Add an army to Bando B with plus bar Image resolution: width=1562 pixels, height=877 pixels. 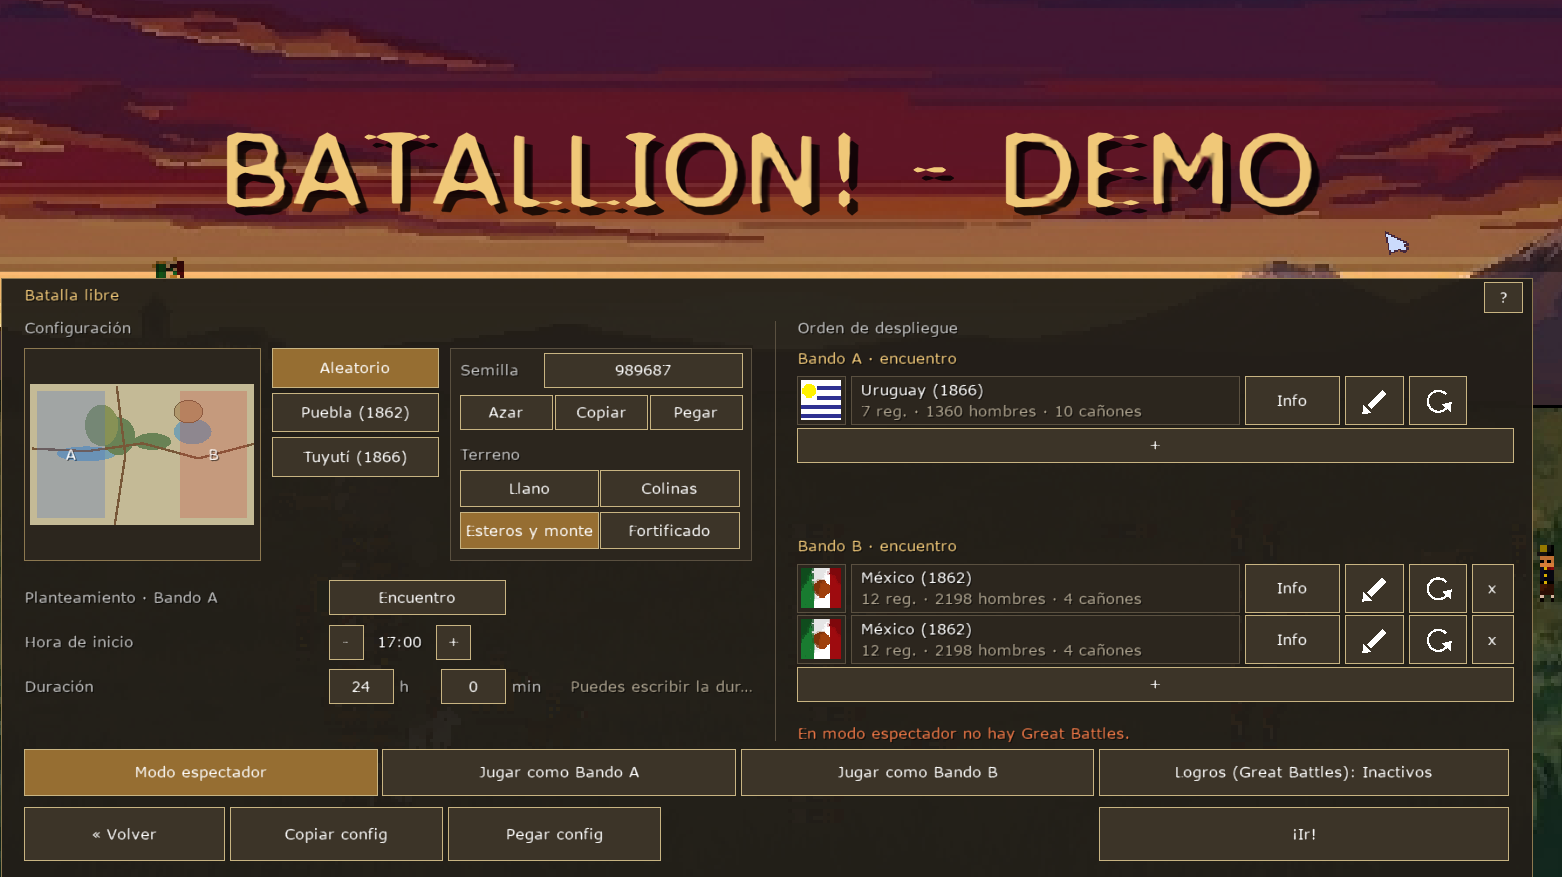coord(1155,685)
